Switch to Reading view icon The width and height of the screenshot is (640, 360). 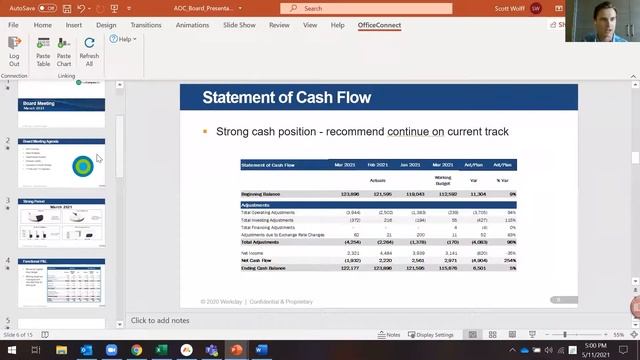[512, 335]
